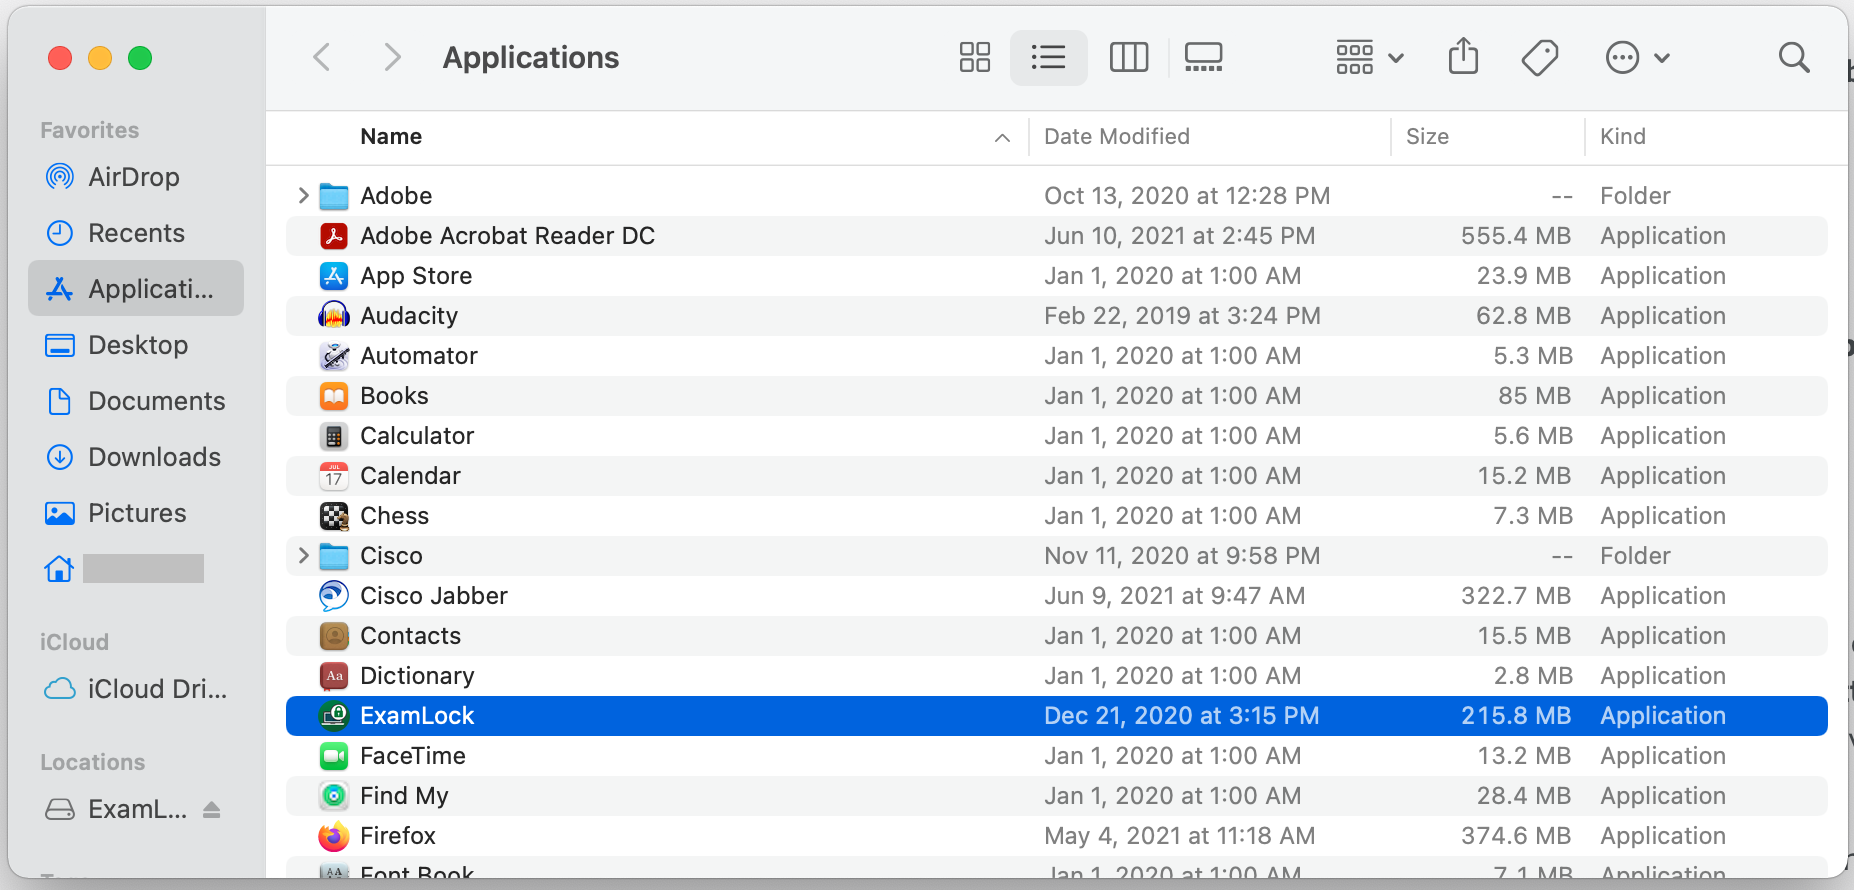Select the Audacity app icon

coord(334,316)
